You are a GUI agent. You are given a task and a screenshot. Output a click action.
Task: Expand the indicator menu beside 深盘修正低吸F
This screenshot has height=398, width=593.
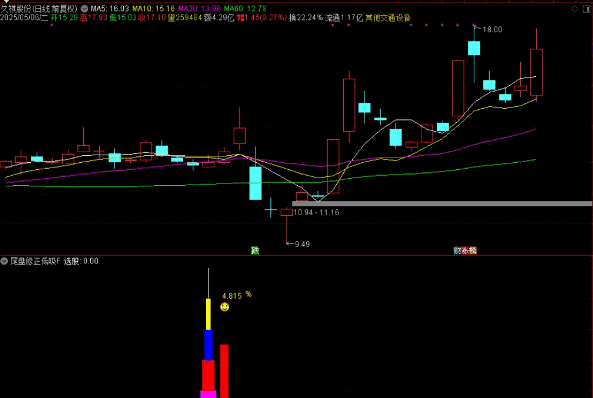[x=4, y=261]
